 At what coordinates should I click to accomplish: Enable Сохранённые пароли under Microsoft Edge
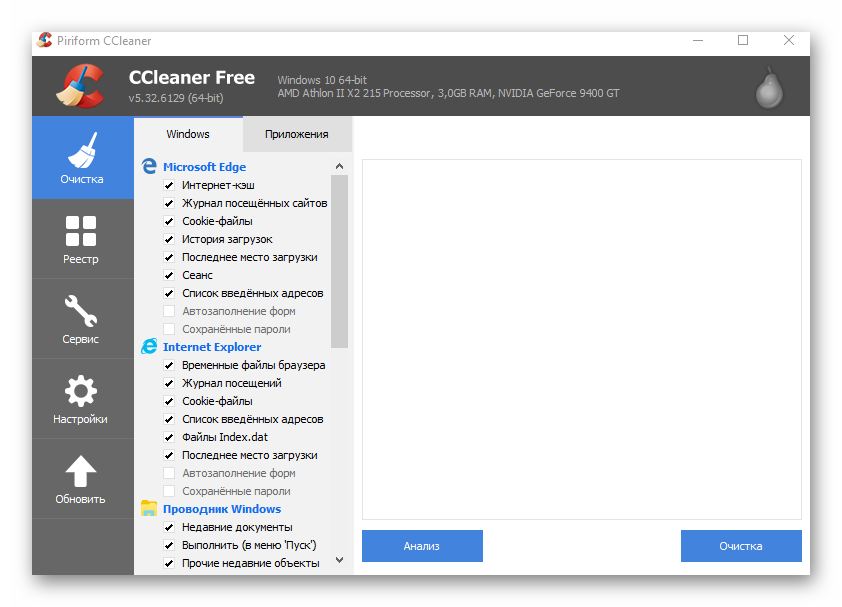pyautogui.click(x=169, y=329)
